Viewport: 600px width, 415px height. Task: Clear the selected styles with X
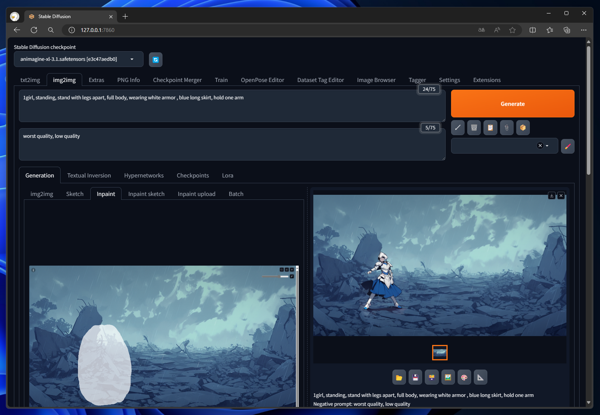pyautogui.click(x=540, y=146)
